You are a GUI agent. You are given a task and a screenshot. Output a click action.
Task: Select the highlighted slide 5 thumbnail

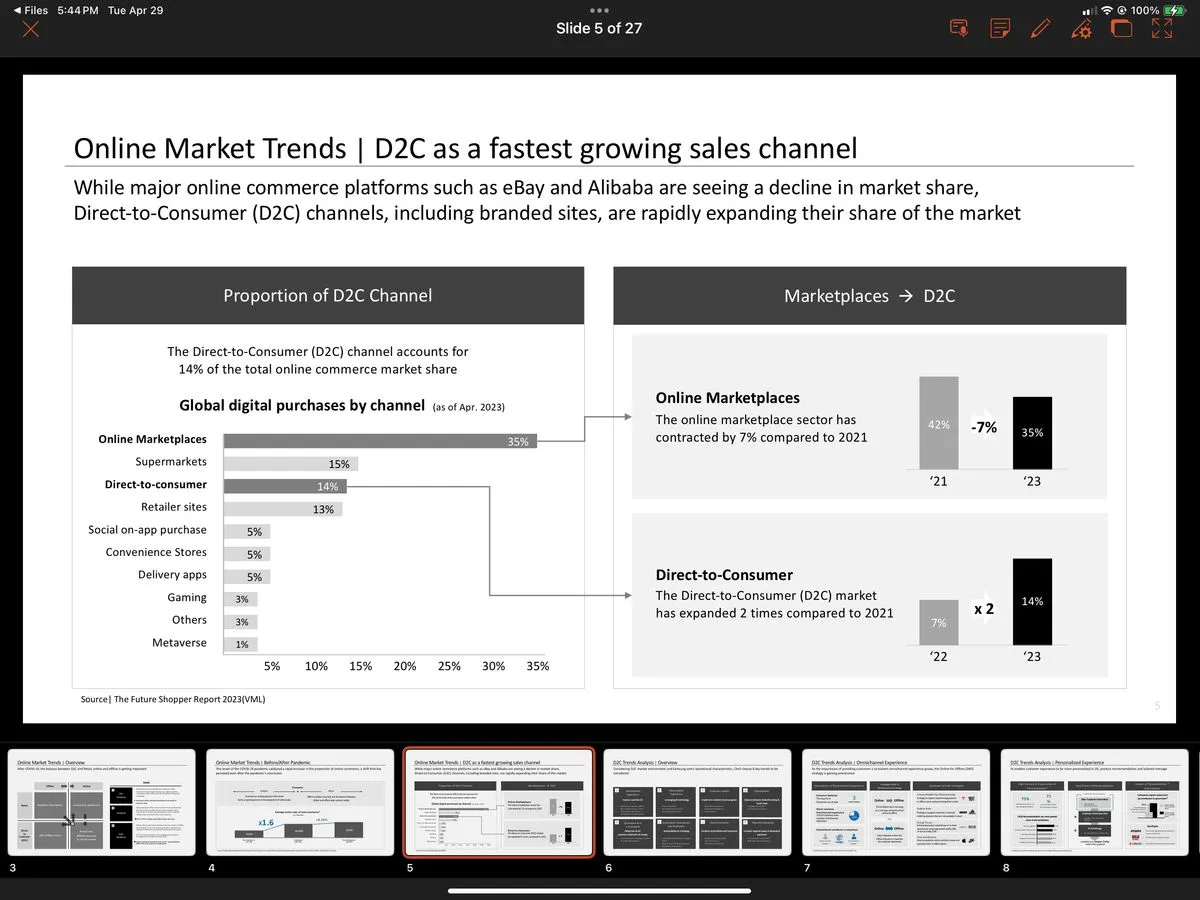(498, 803)
